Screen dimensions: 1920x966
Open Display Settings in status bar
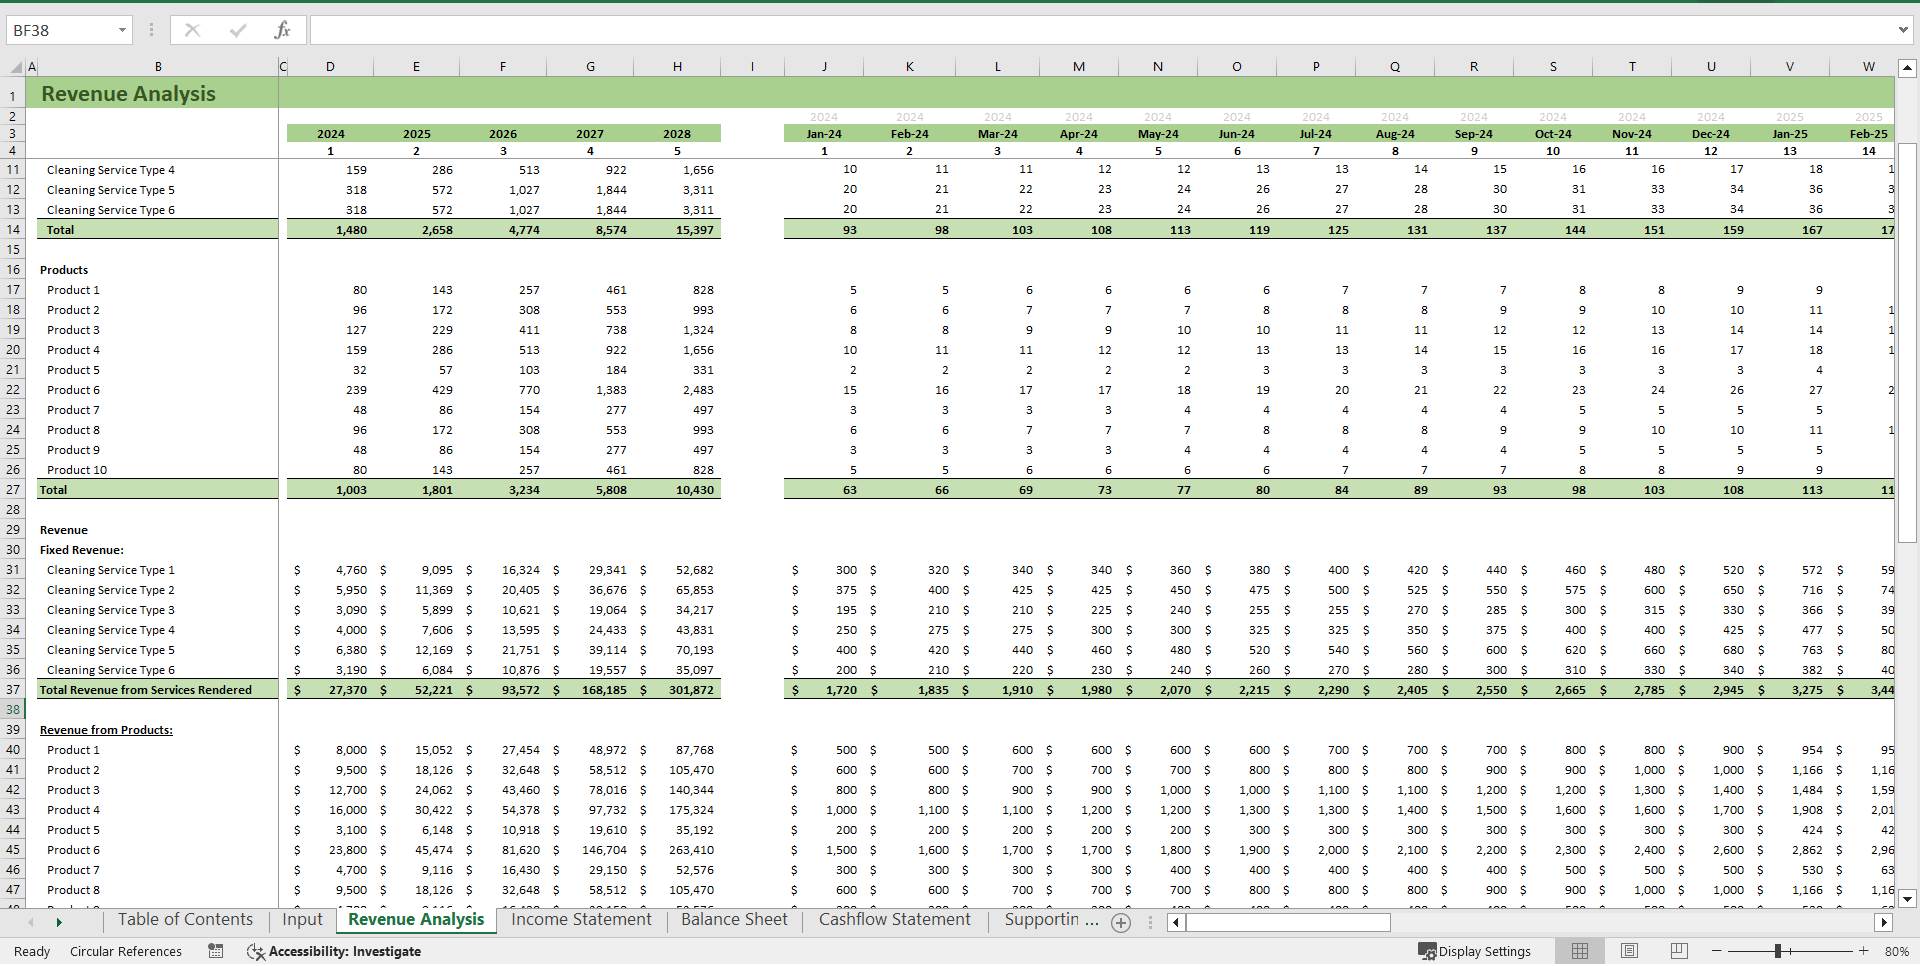(1474, 951)
